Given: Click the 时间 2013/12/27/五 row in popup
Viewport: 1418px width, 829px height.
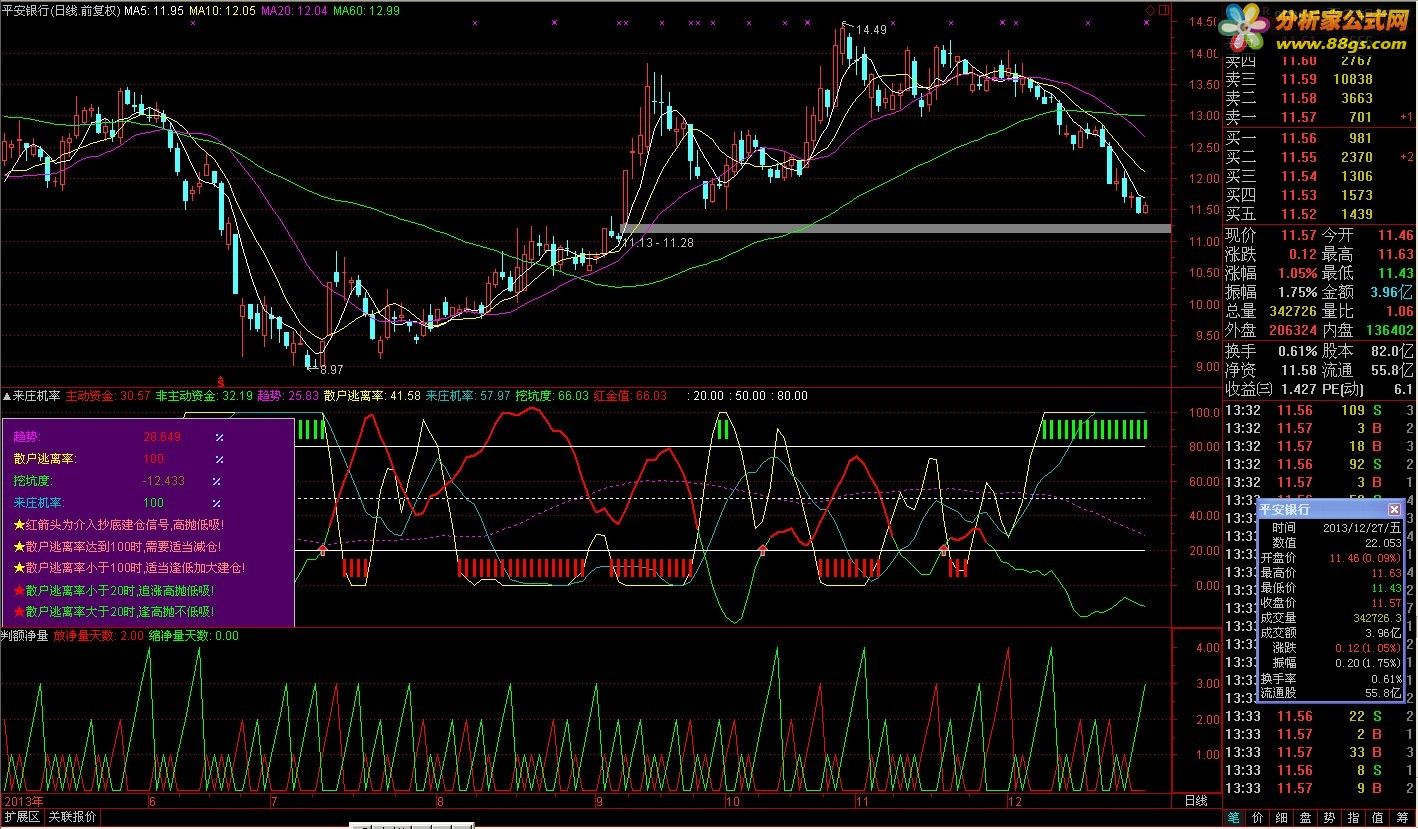Looking at the screenshot, I should pos(1331,528).
